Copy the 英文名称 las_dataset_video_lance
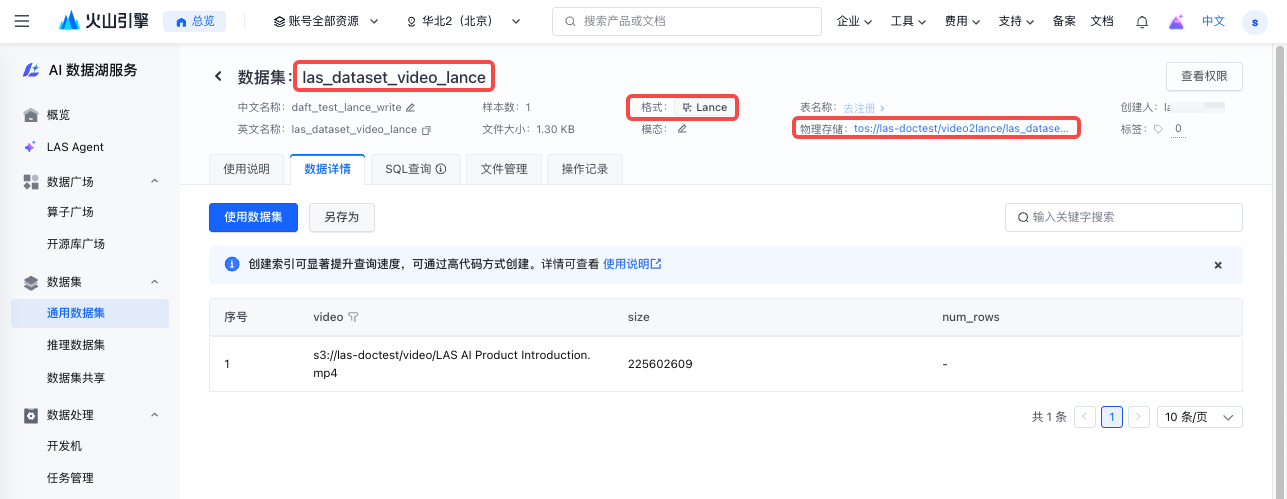Screen dimensions: 1287x499 click(426, 130)
